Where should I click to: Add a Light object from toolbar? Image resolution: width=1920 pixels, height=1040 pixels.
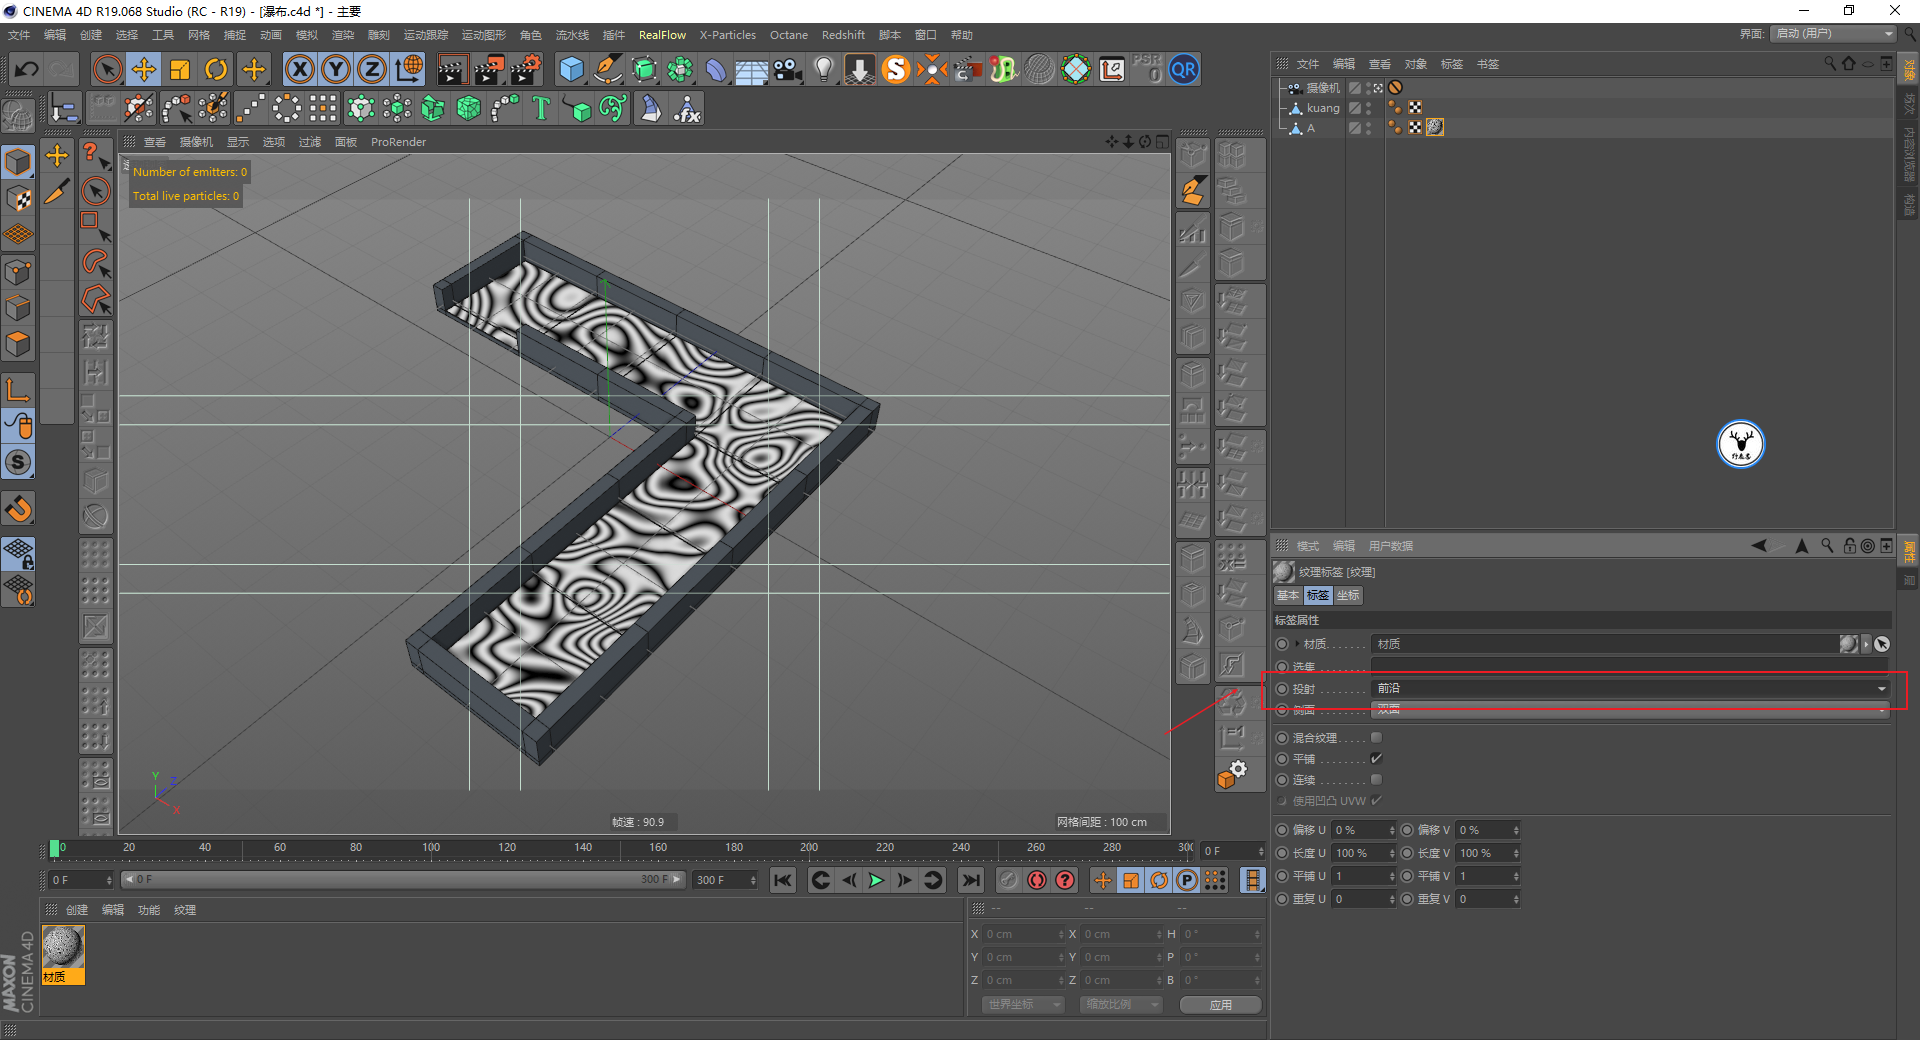pos(823,69)
